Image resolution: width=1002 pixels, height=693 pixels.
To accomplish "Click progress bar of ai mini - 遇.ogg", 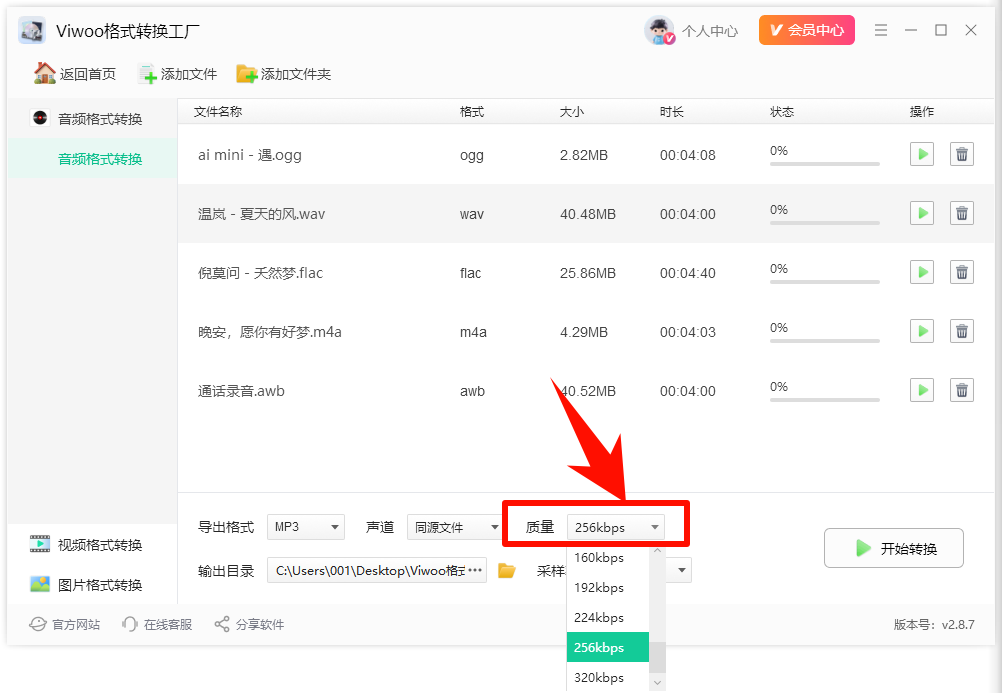I will (824, 164).
